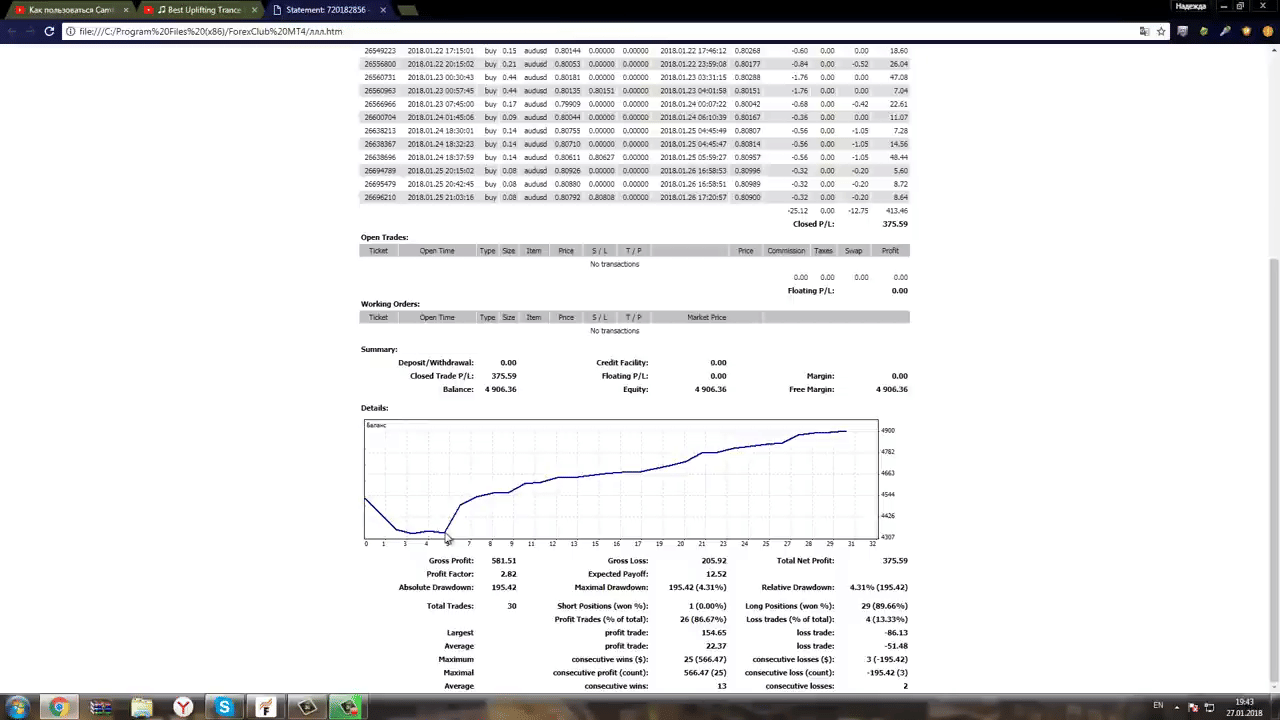Click the vertical scrollbar thumb
Image resolution: width=1280 pixels, height=720 pixels.
(x=1274, y=470)
